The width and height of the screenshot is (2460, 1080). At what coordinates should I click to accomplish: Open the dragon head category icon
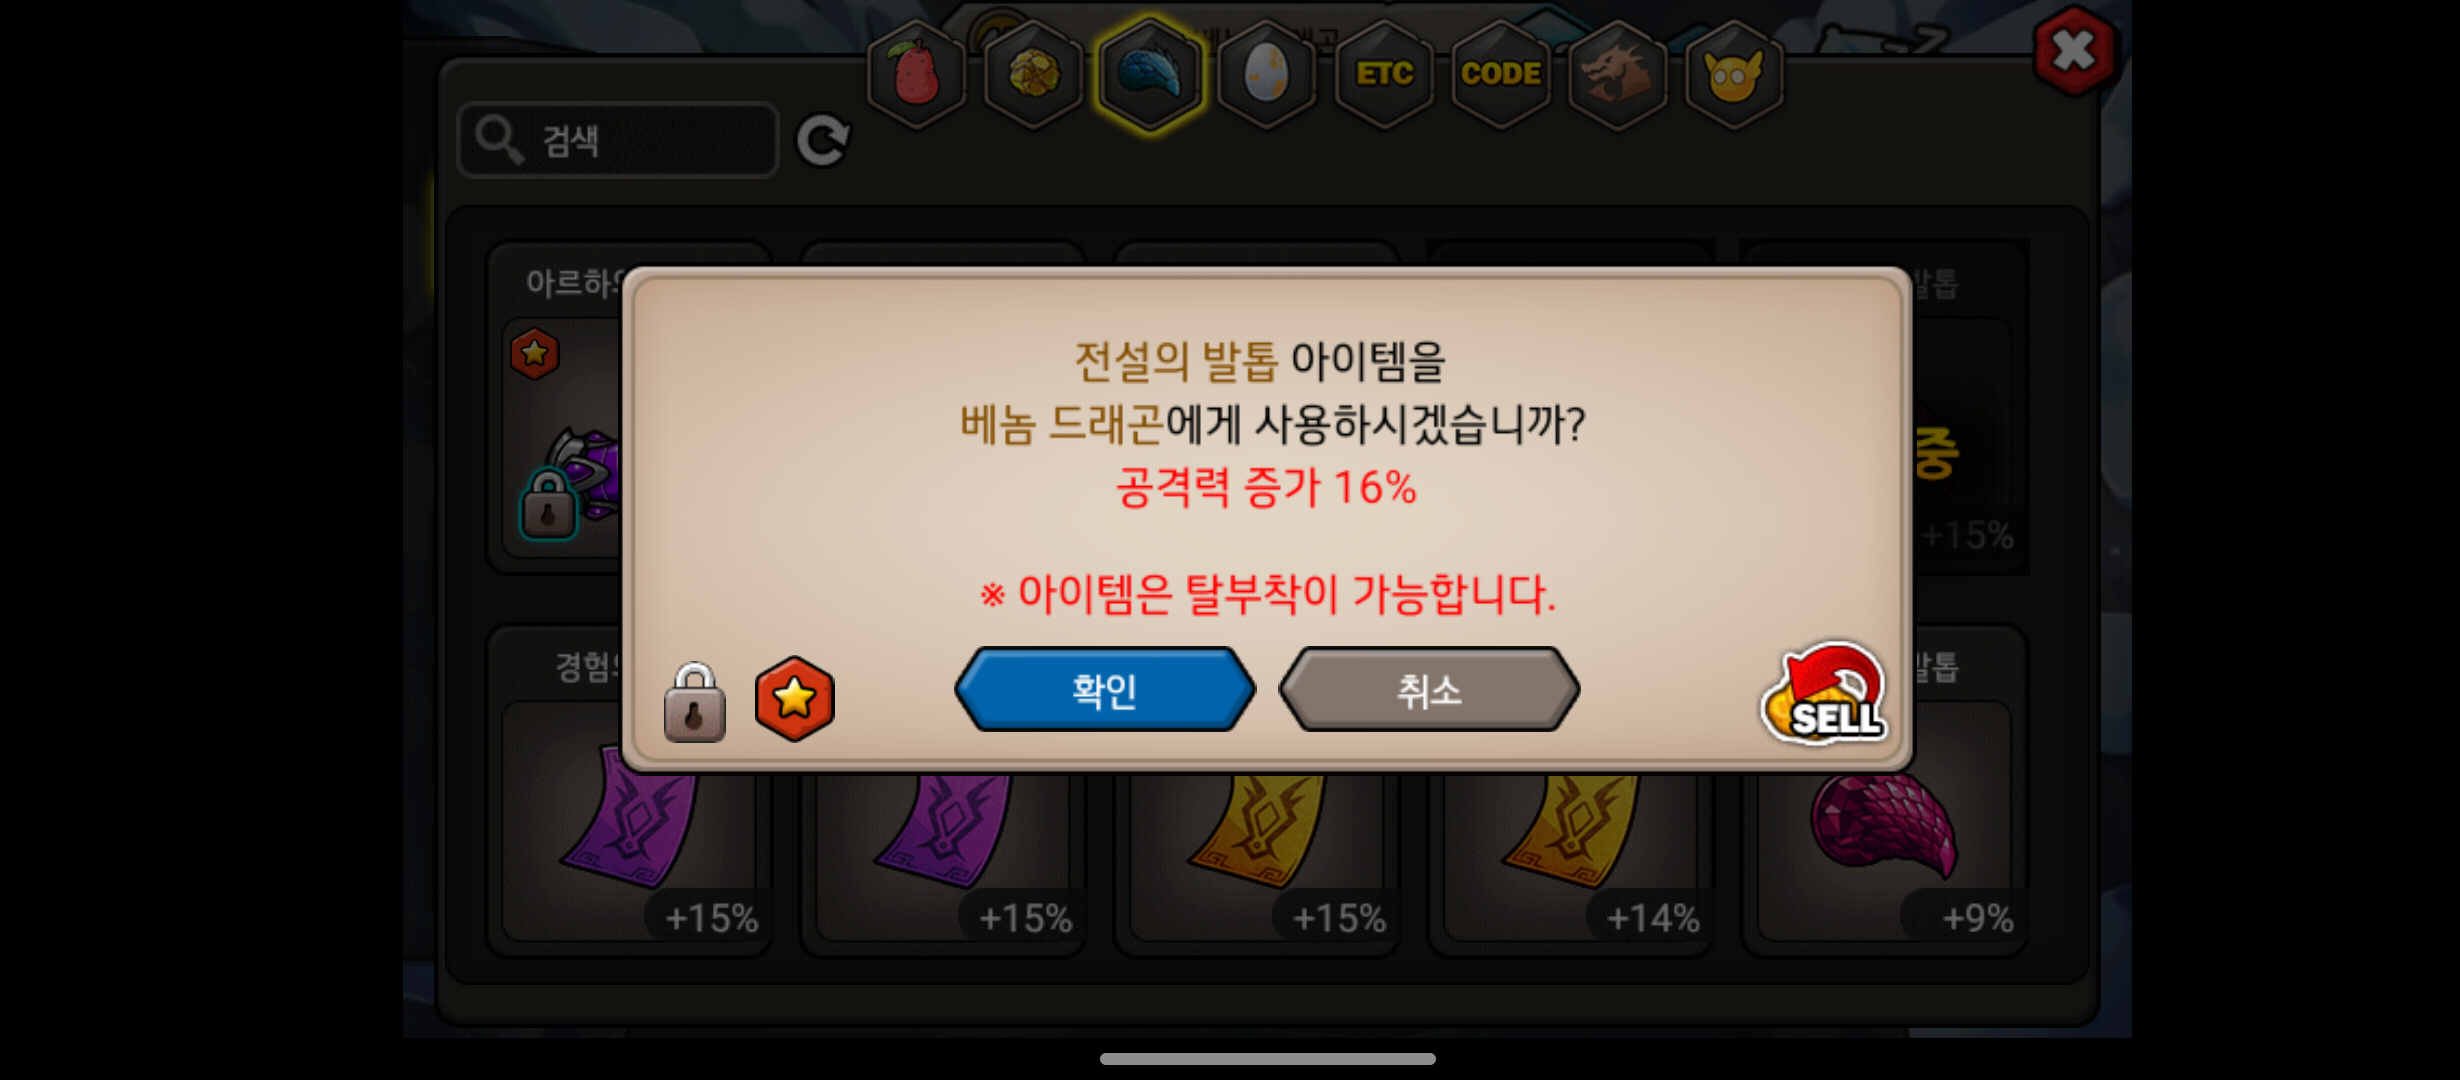click(1617, 75)
